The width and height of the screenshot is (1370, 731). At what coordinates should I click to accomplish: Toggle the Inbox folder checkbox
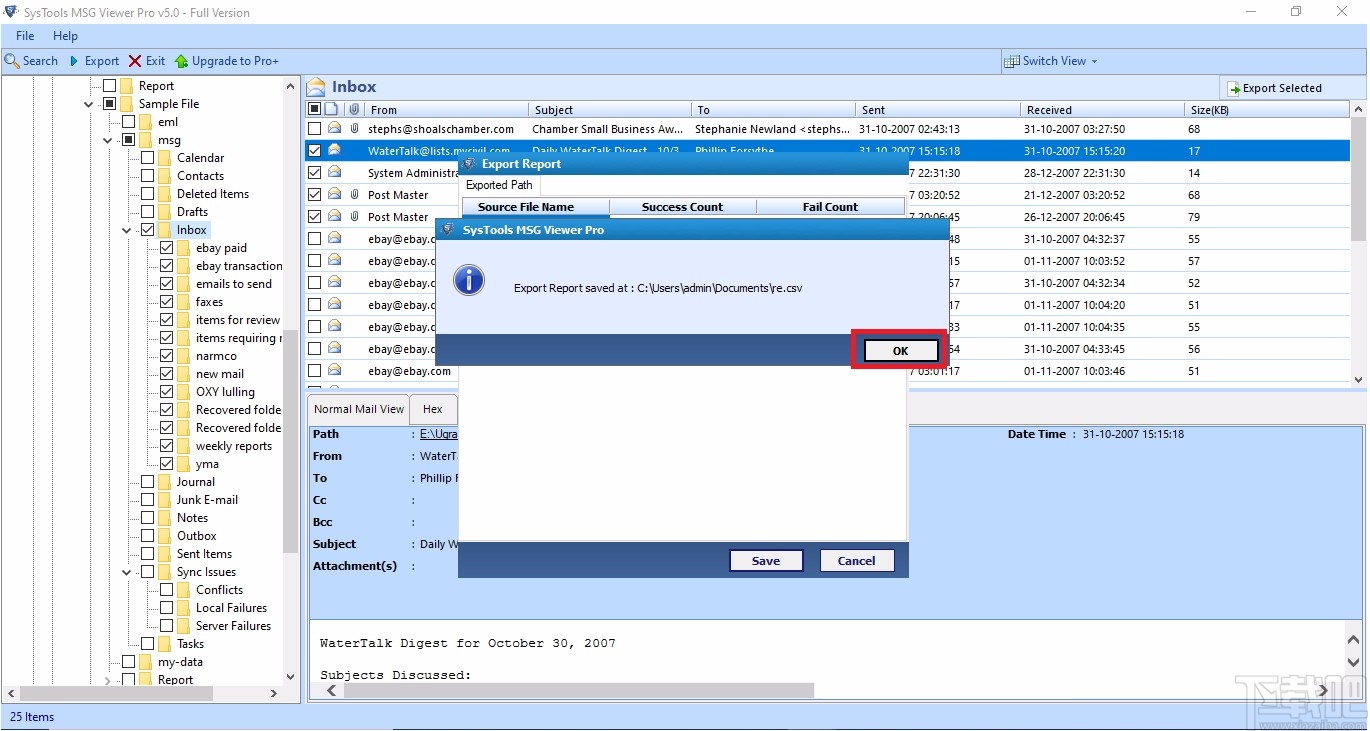[x=148, y=230]
